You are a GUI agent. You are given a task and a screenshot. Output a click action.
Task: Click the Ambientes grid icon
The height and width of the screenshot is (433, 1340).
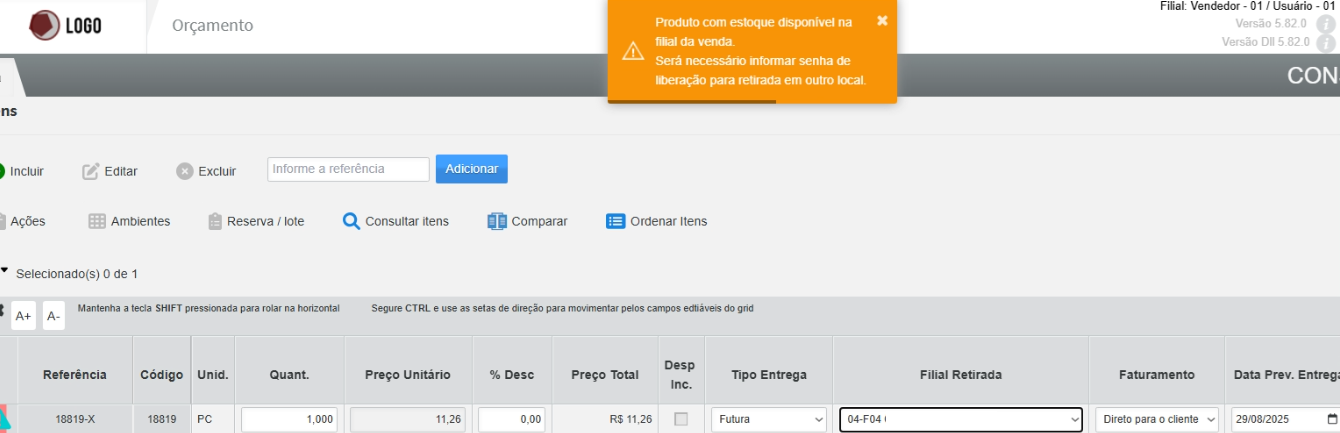click(97, 221)
